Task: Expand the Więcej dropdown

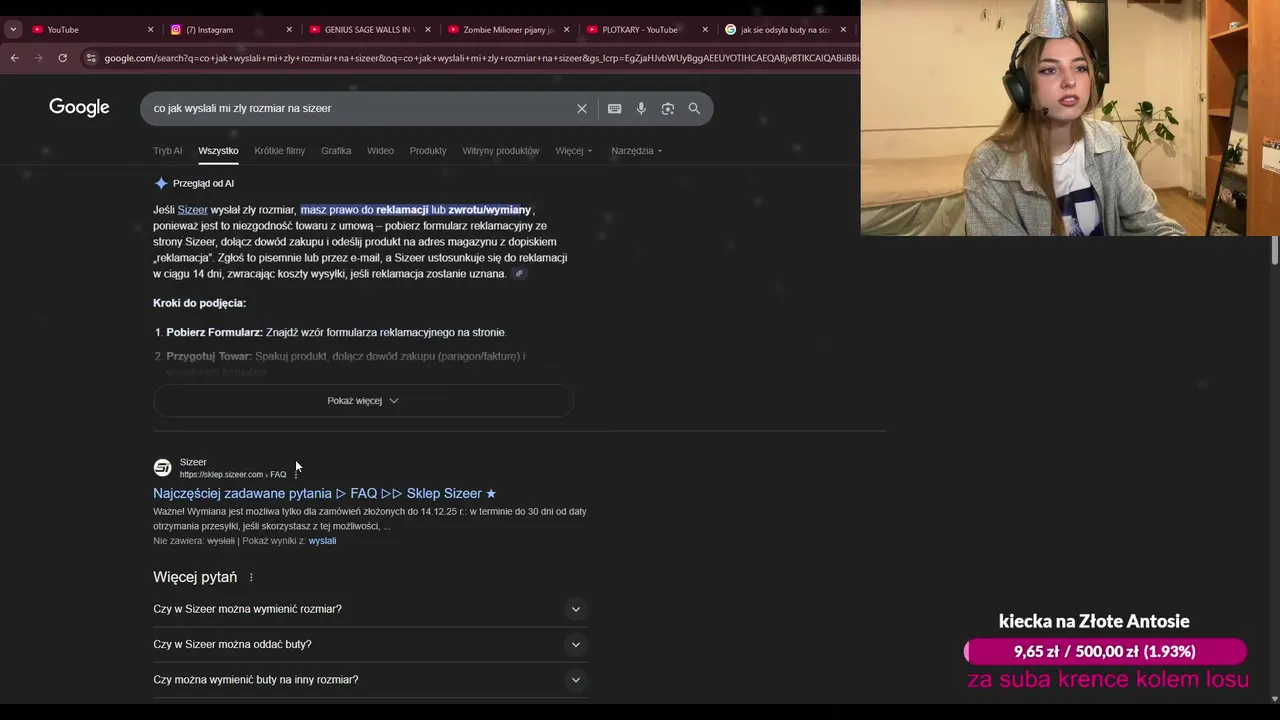Action: (x=574, y=151)
